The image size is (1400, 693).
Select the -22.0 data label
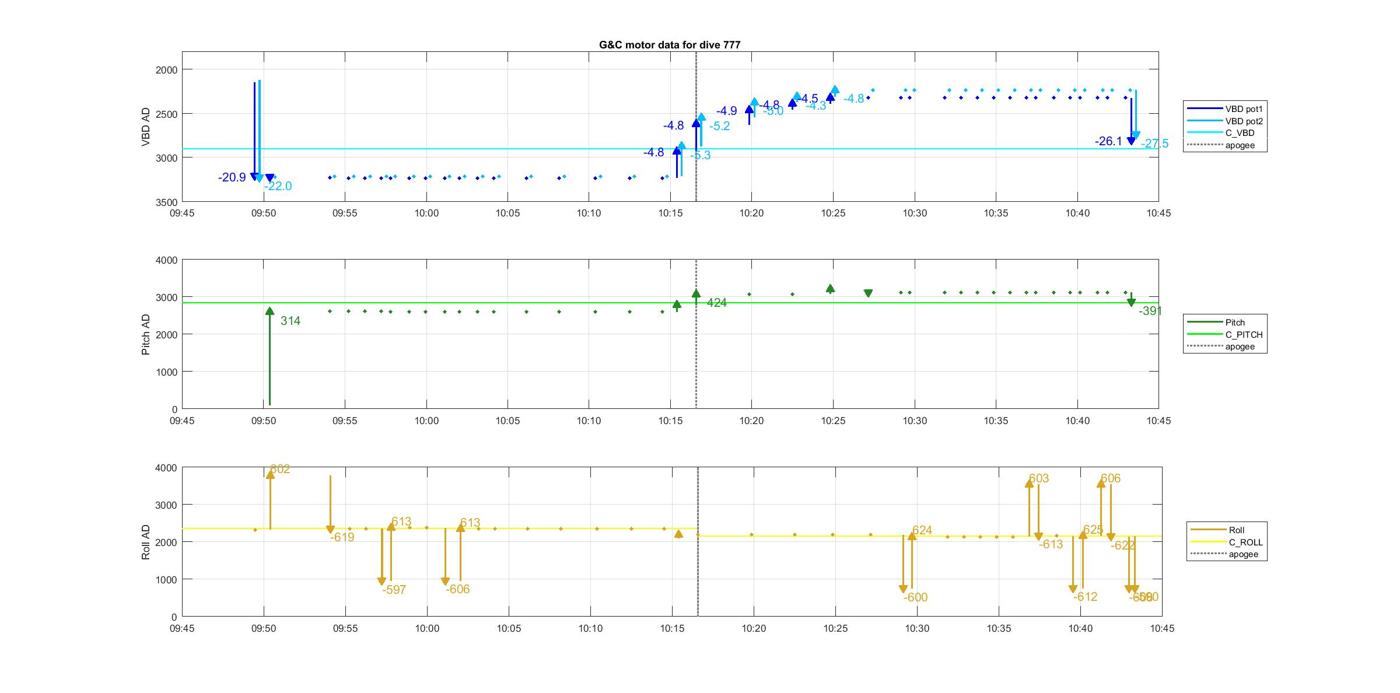click(278, 186)
